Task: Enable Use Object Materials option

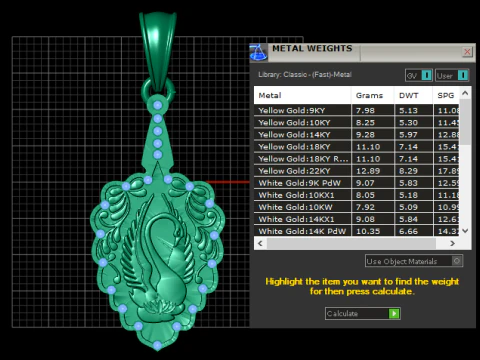Action: [414, 261]
